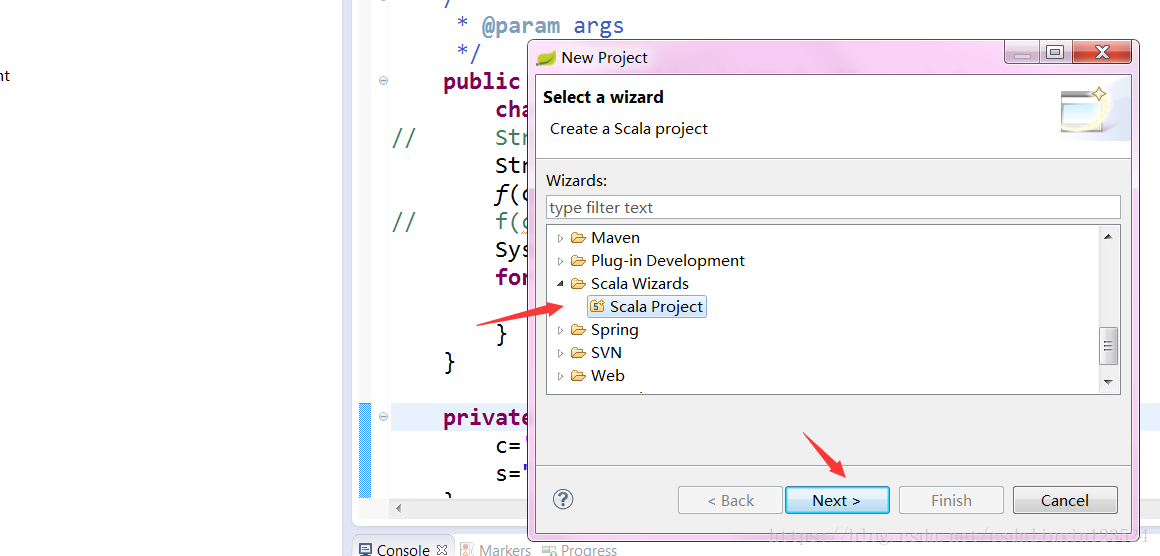This screenshot has height=556, width=1160.
Task: Focus the type filter text field
Action: [834, 208]
